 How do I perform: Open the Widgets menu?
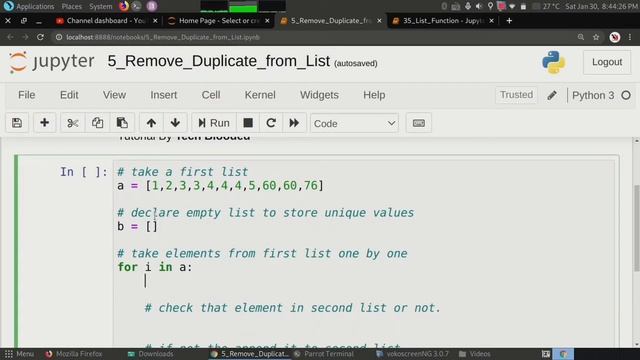[319, 95]
